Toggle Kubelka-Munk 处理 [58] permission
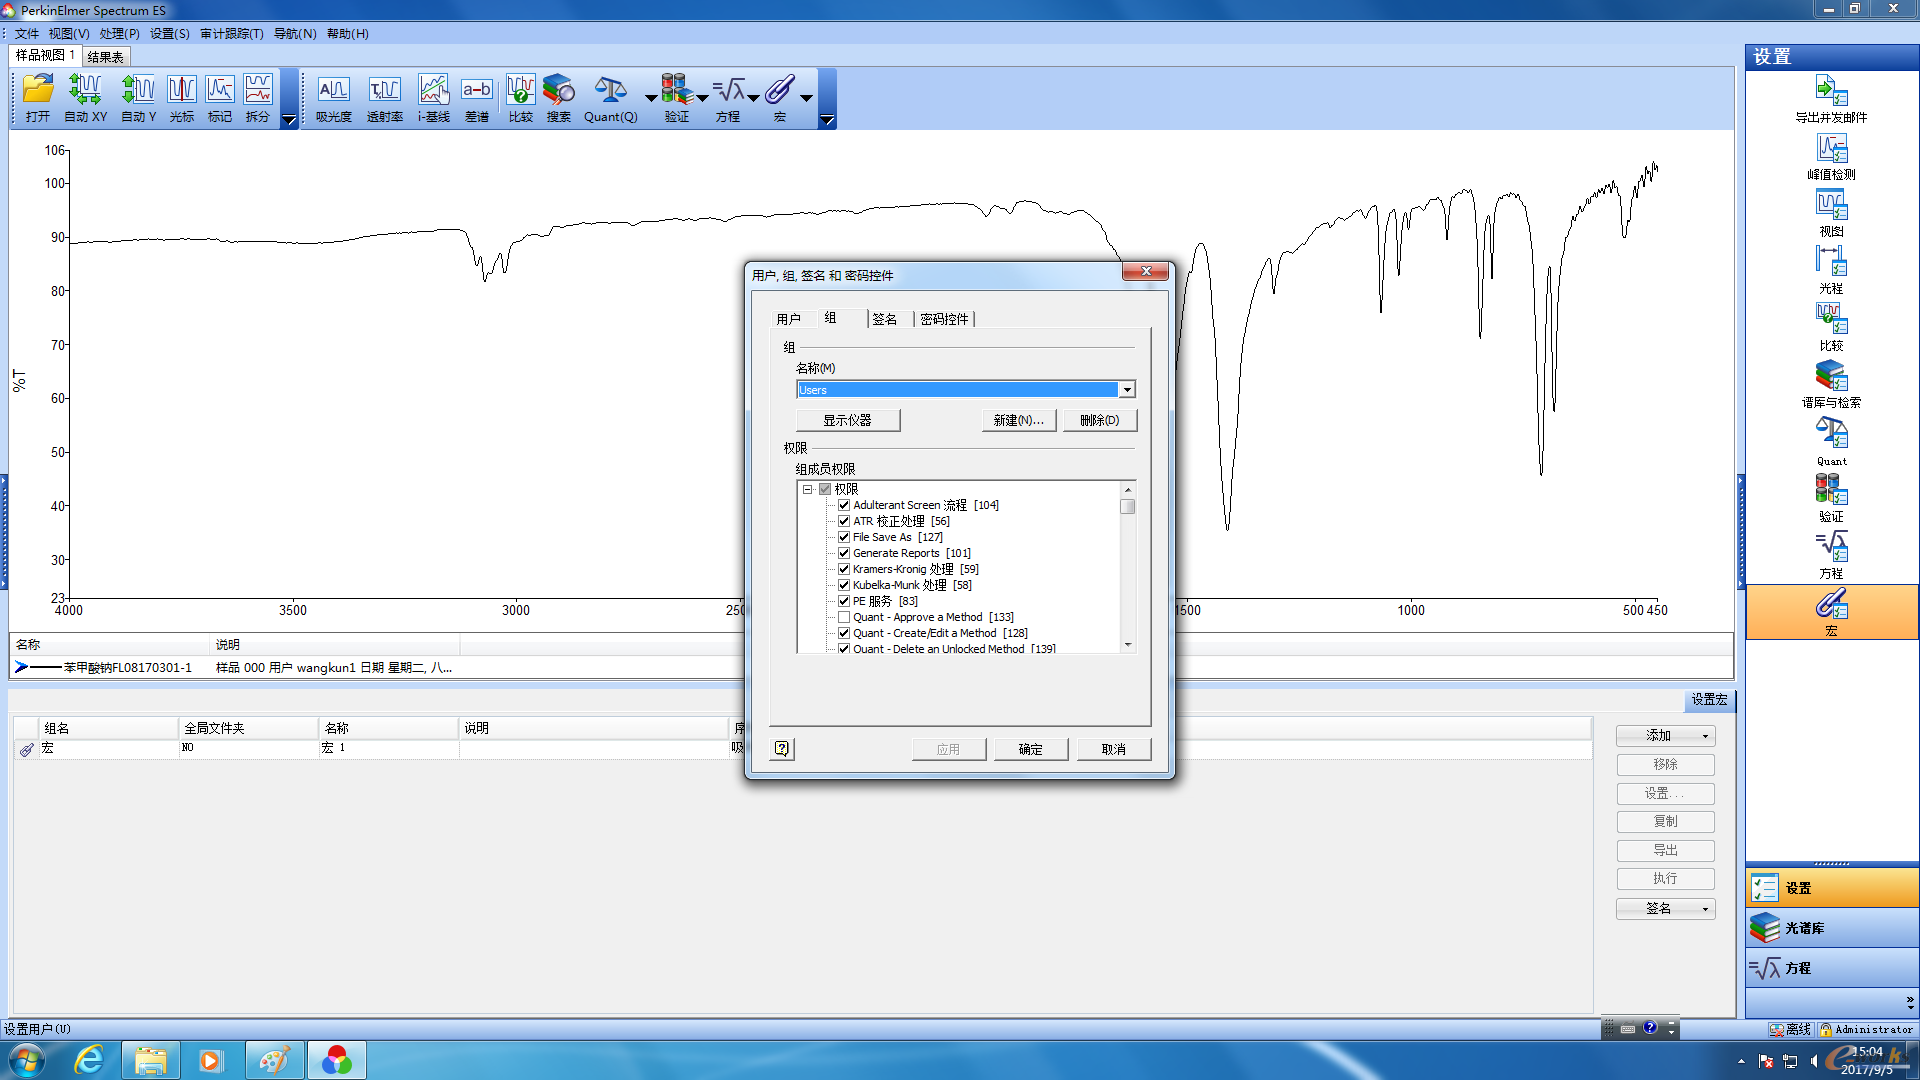 pos(844,585)
